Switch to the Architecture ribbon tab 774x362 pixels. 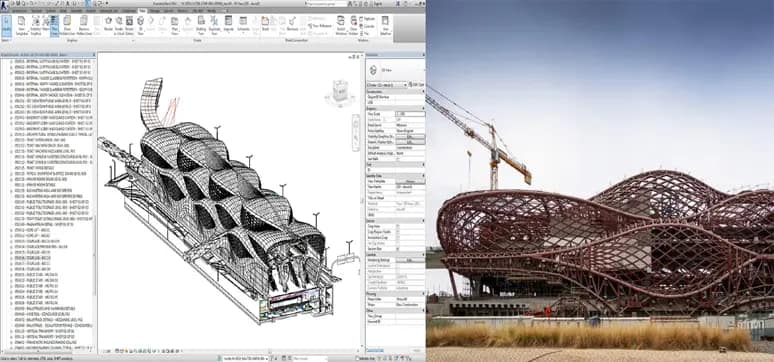[20, 10]
